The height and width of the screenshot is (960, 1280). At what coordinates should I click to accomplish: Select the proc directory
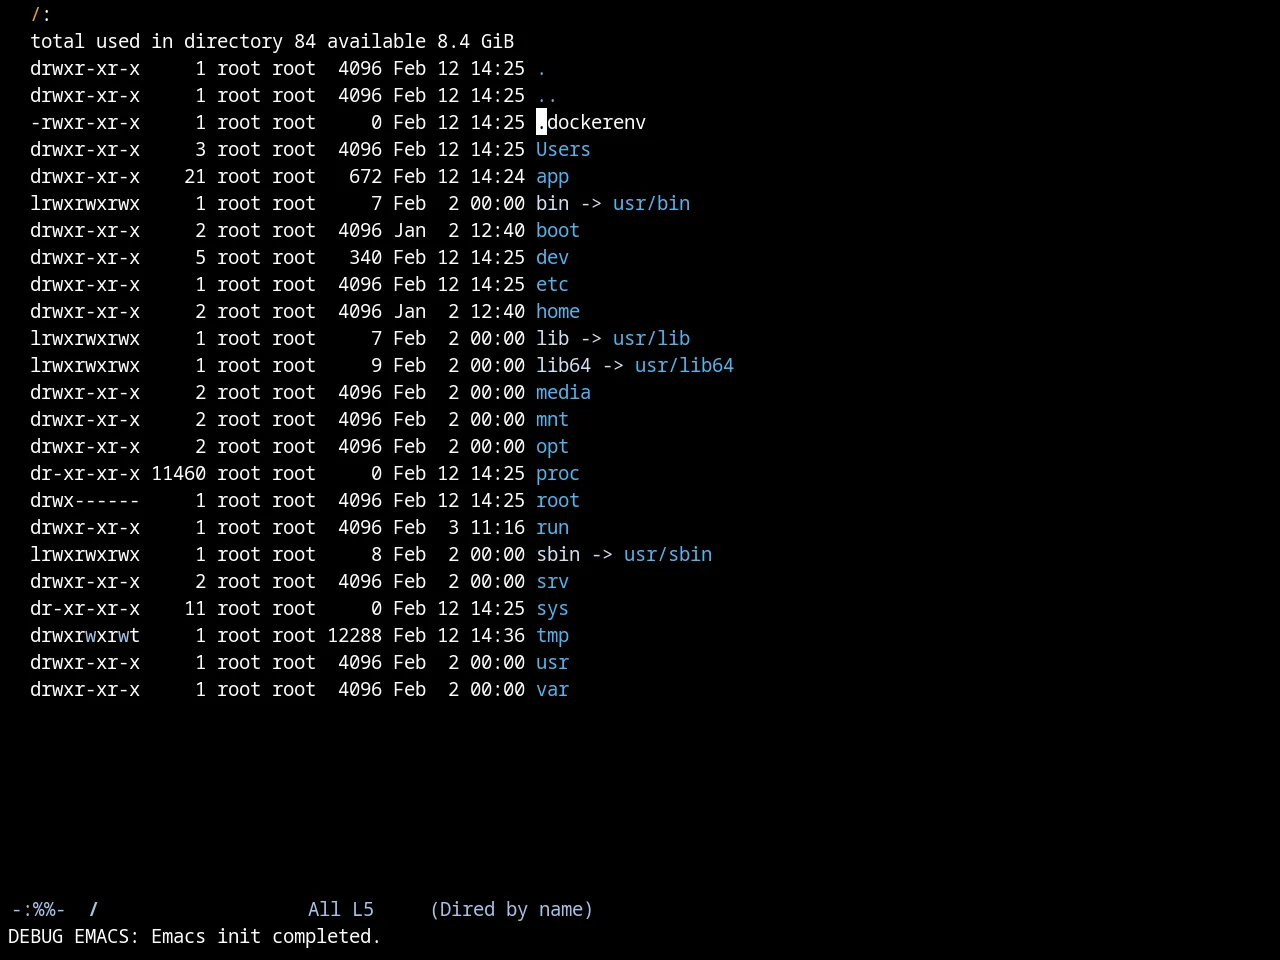(x=558, y=473)
